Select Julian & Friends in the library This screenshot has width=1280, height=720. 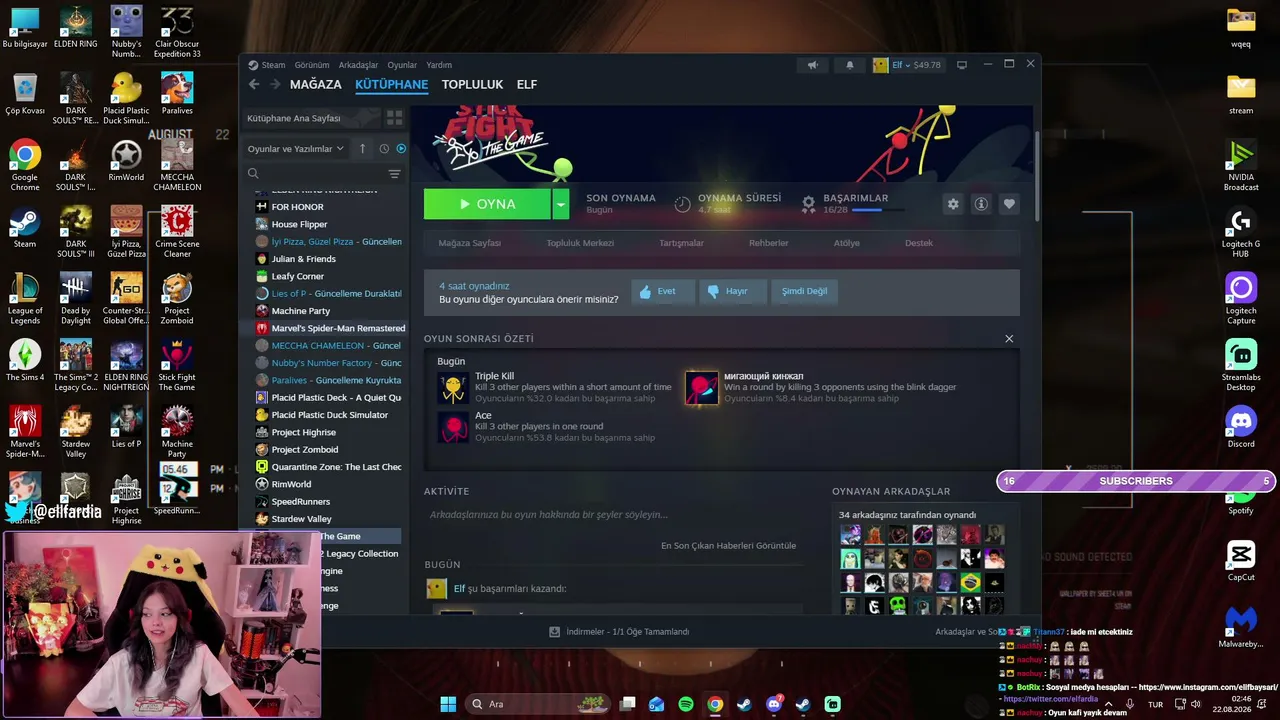303,259
